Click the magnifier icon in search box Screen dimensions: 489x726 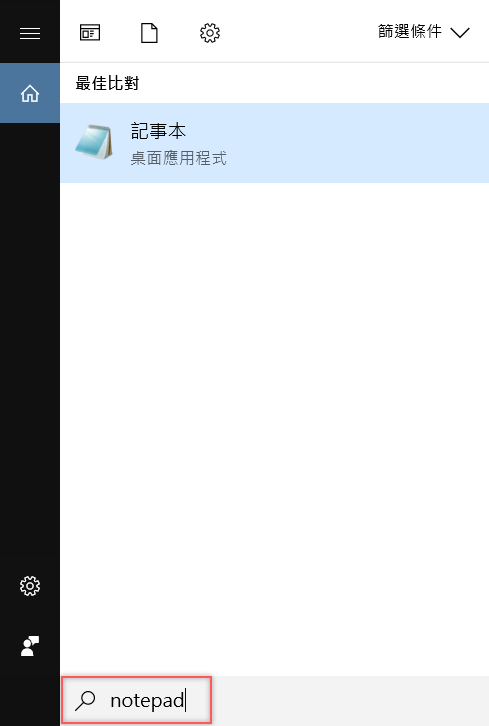[85, 700]
